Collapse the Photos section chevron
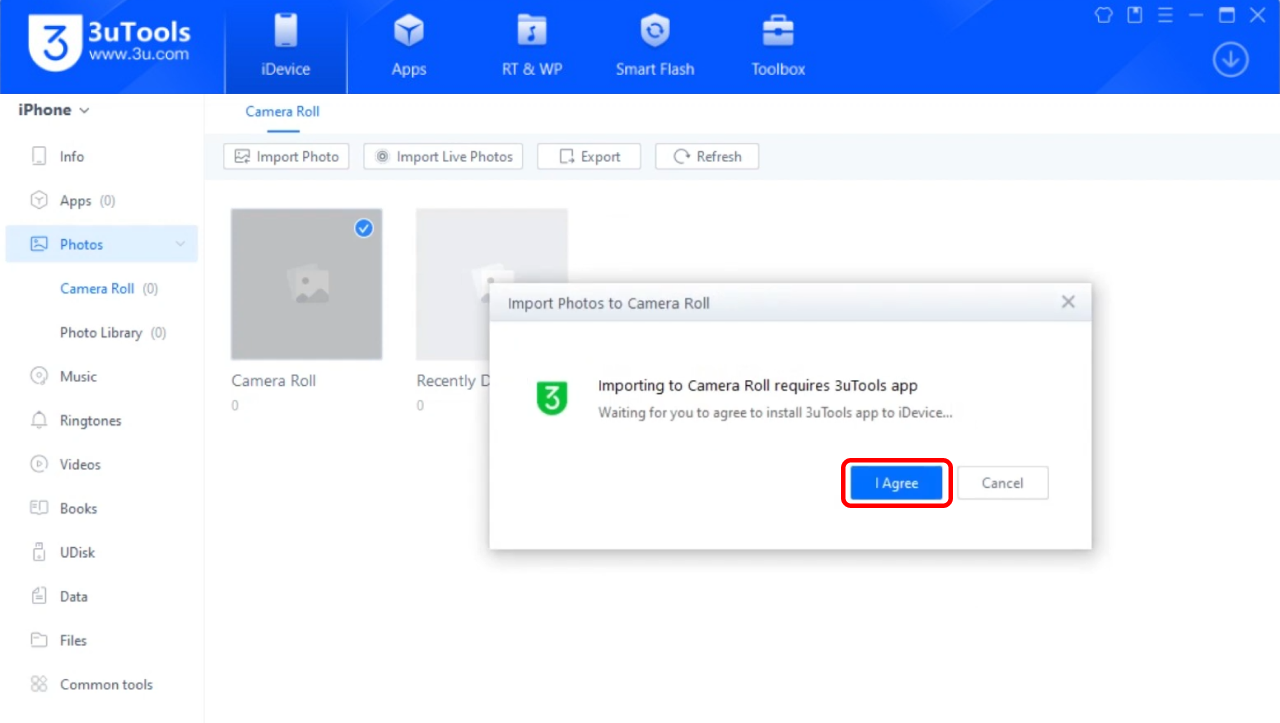Viewport: 1280px width, 723px height. pos(180,245)
